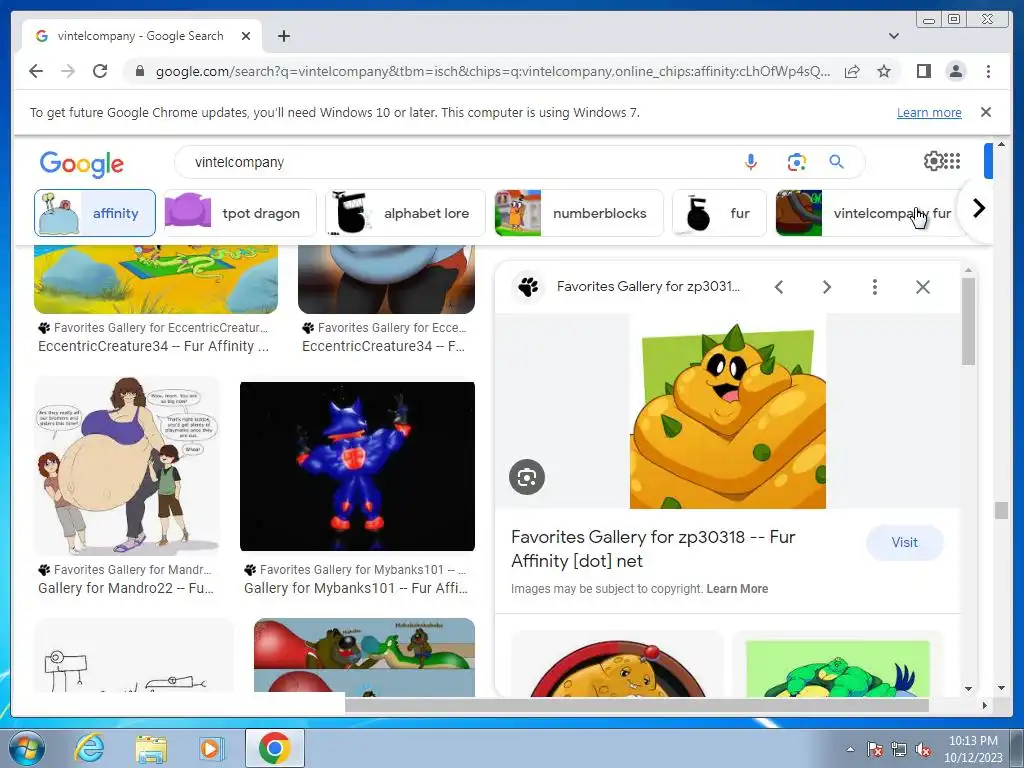Viewport: 1024px width, 768px height.
Task: Open Windows Explorer from the taskbar
Action: [x=151, y=748]
